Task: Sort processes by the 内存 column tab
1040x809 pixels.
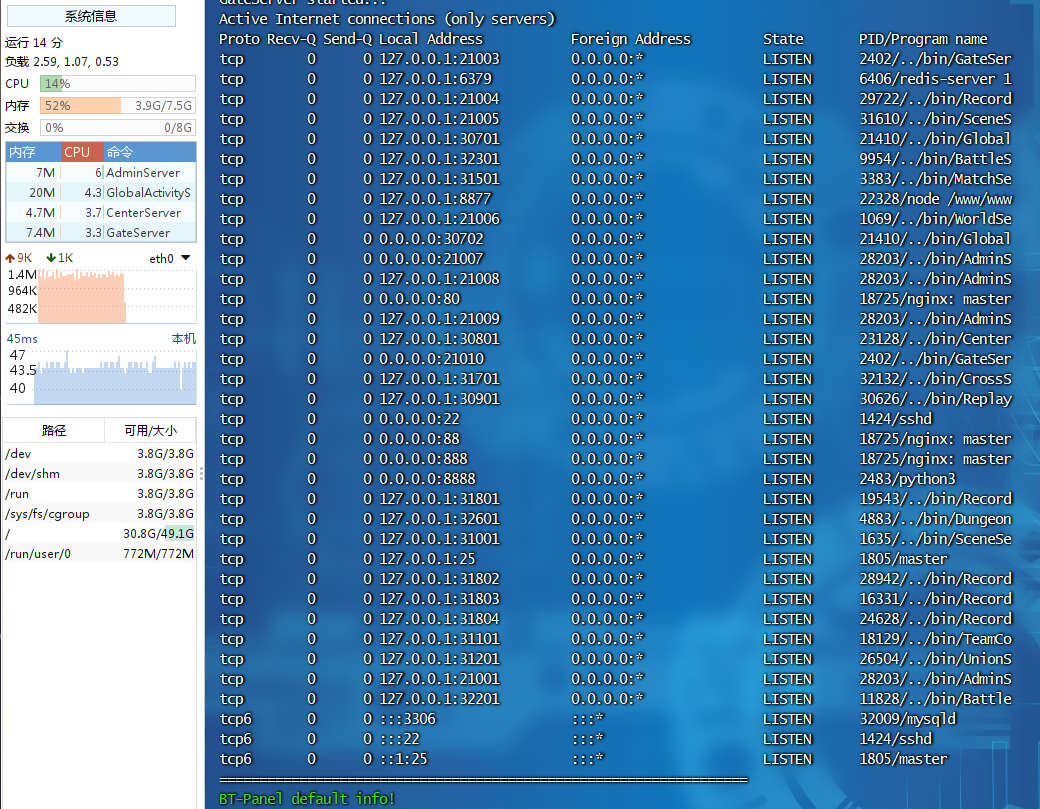Action: pyautogui.click(x=33, y=152)
